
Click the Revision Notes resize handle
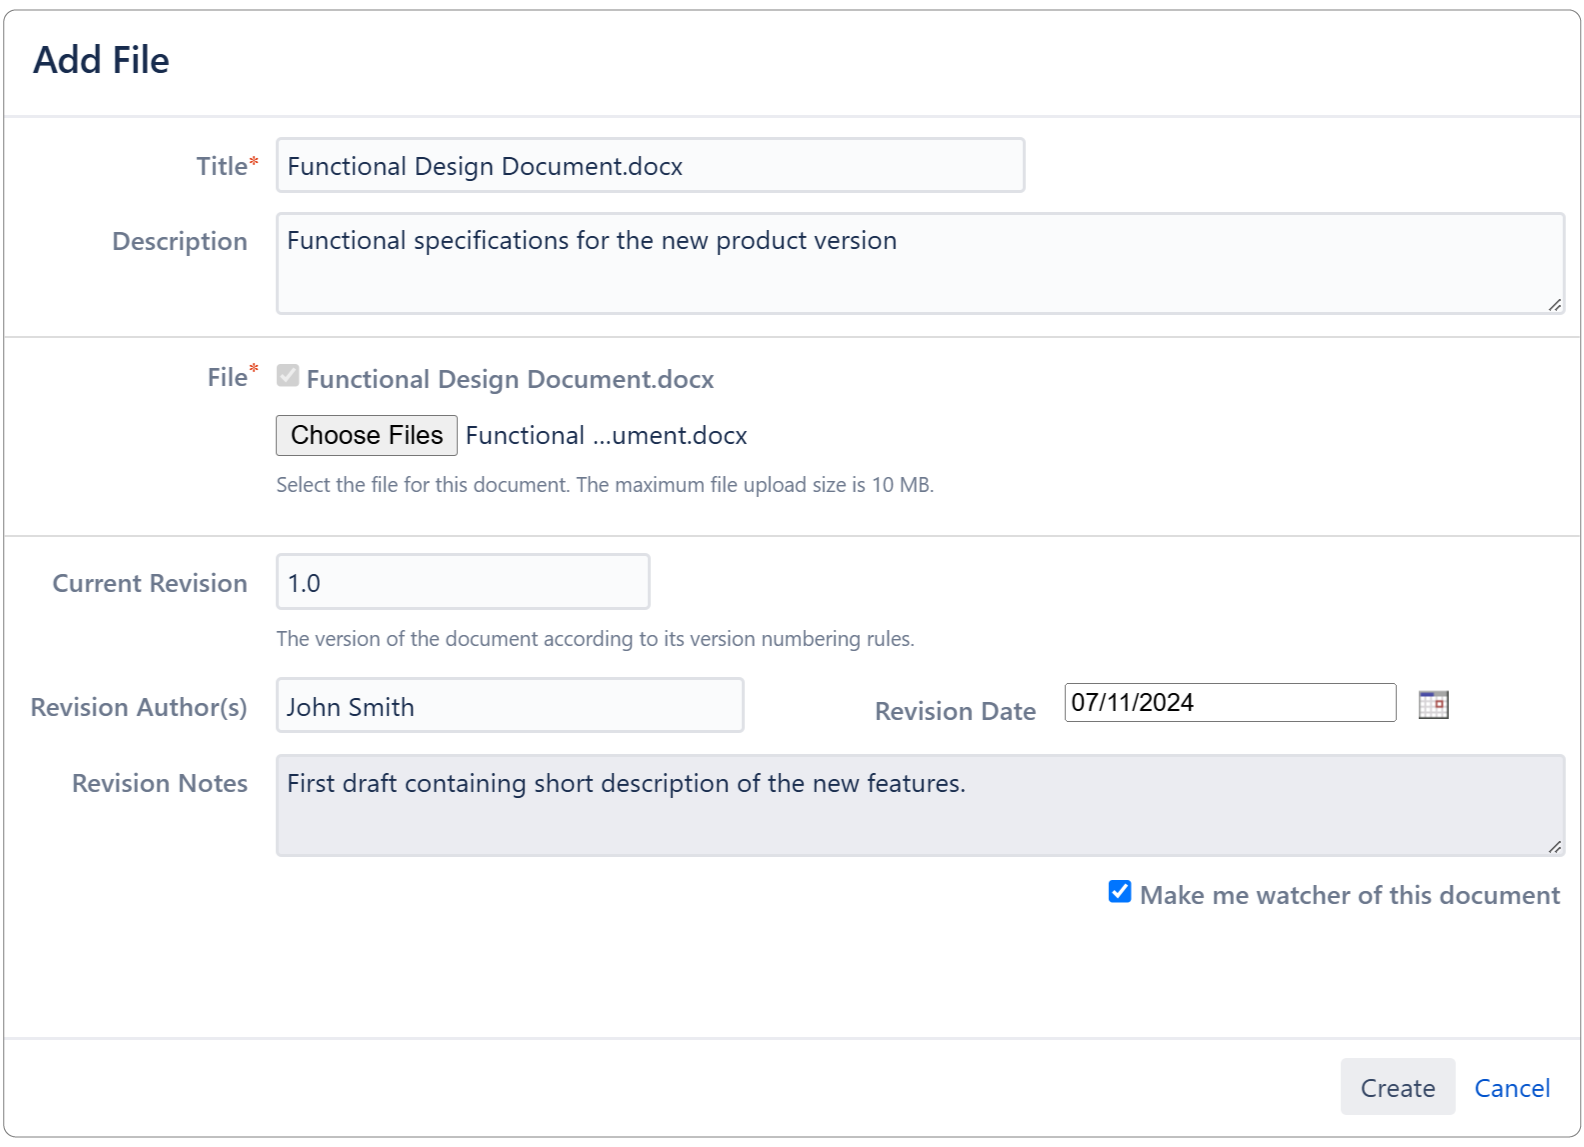point(1554,846)
